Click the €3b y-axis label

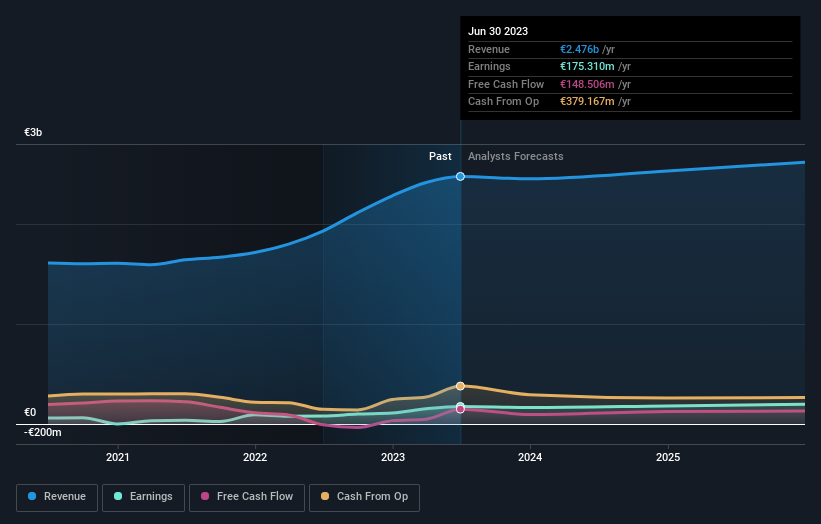pyautogui.click(x=33, y=132)
